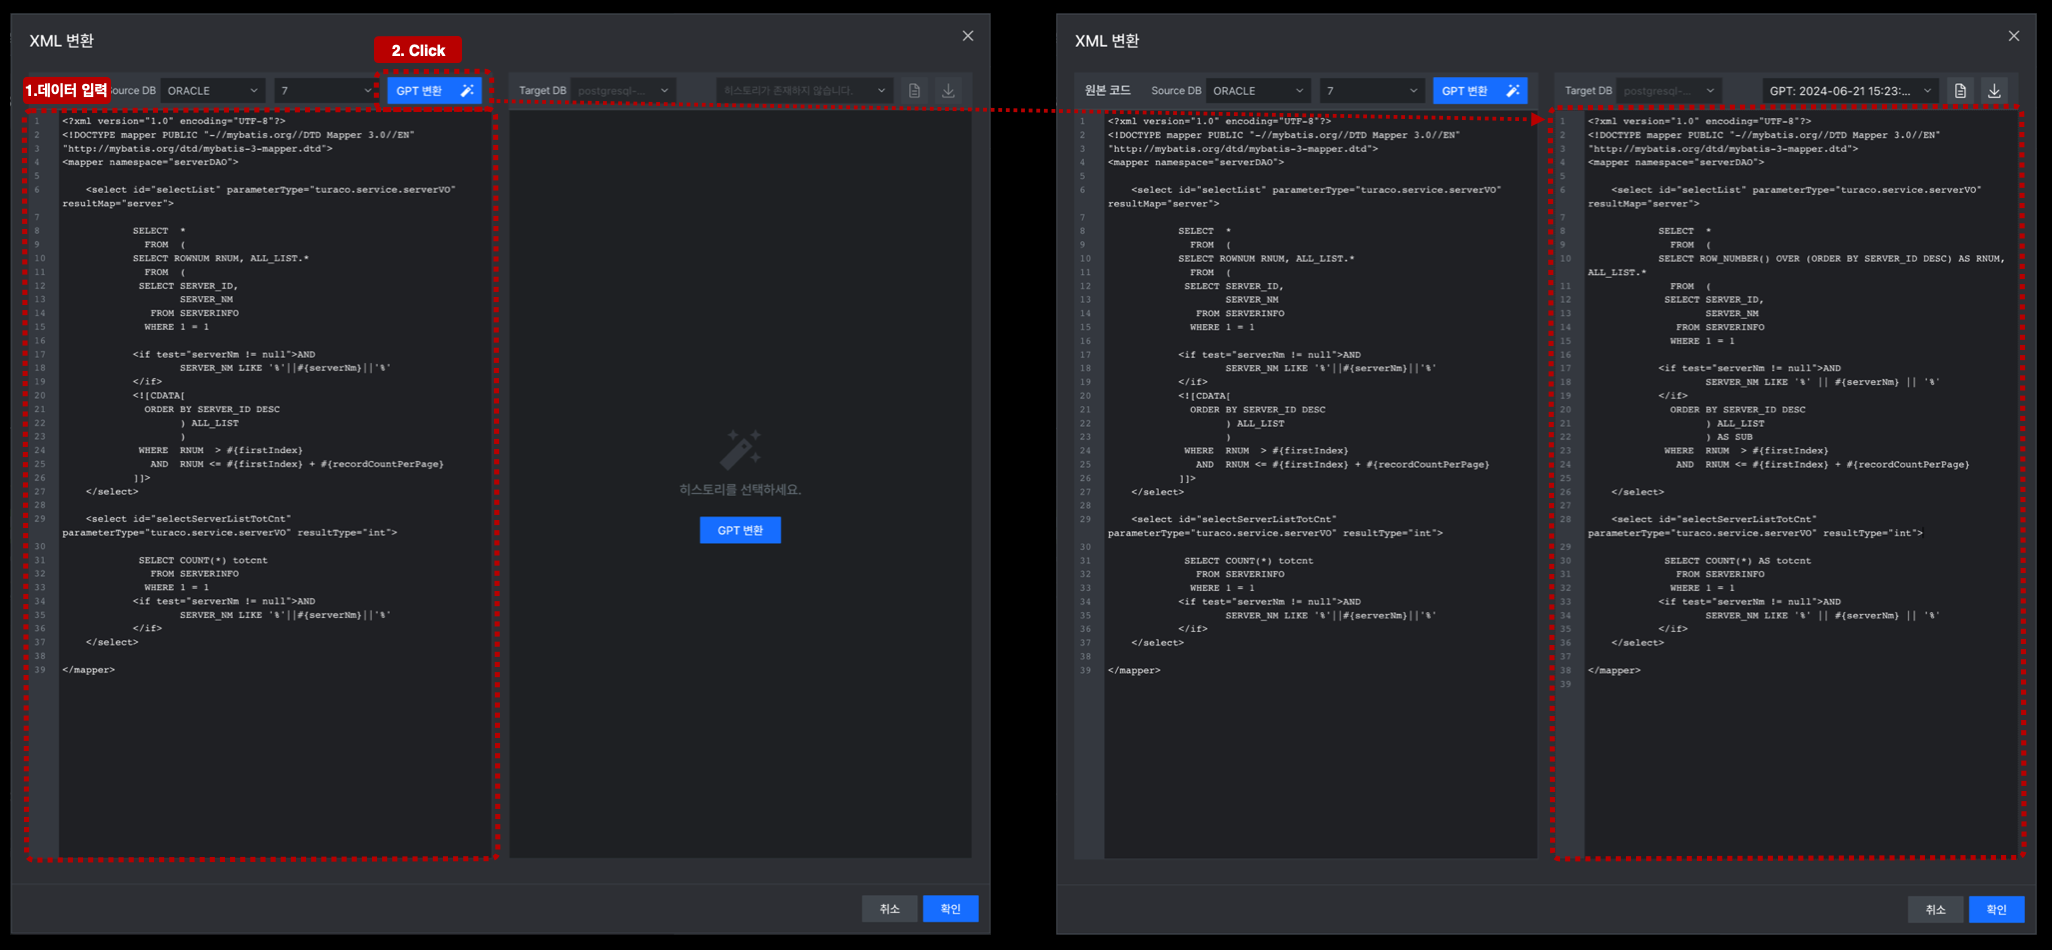Click wand icon on GPT 변환 beside 원본 코드

click(x=1513, y=90)
